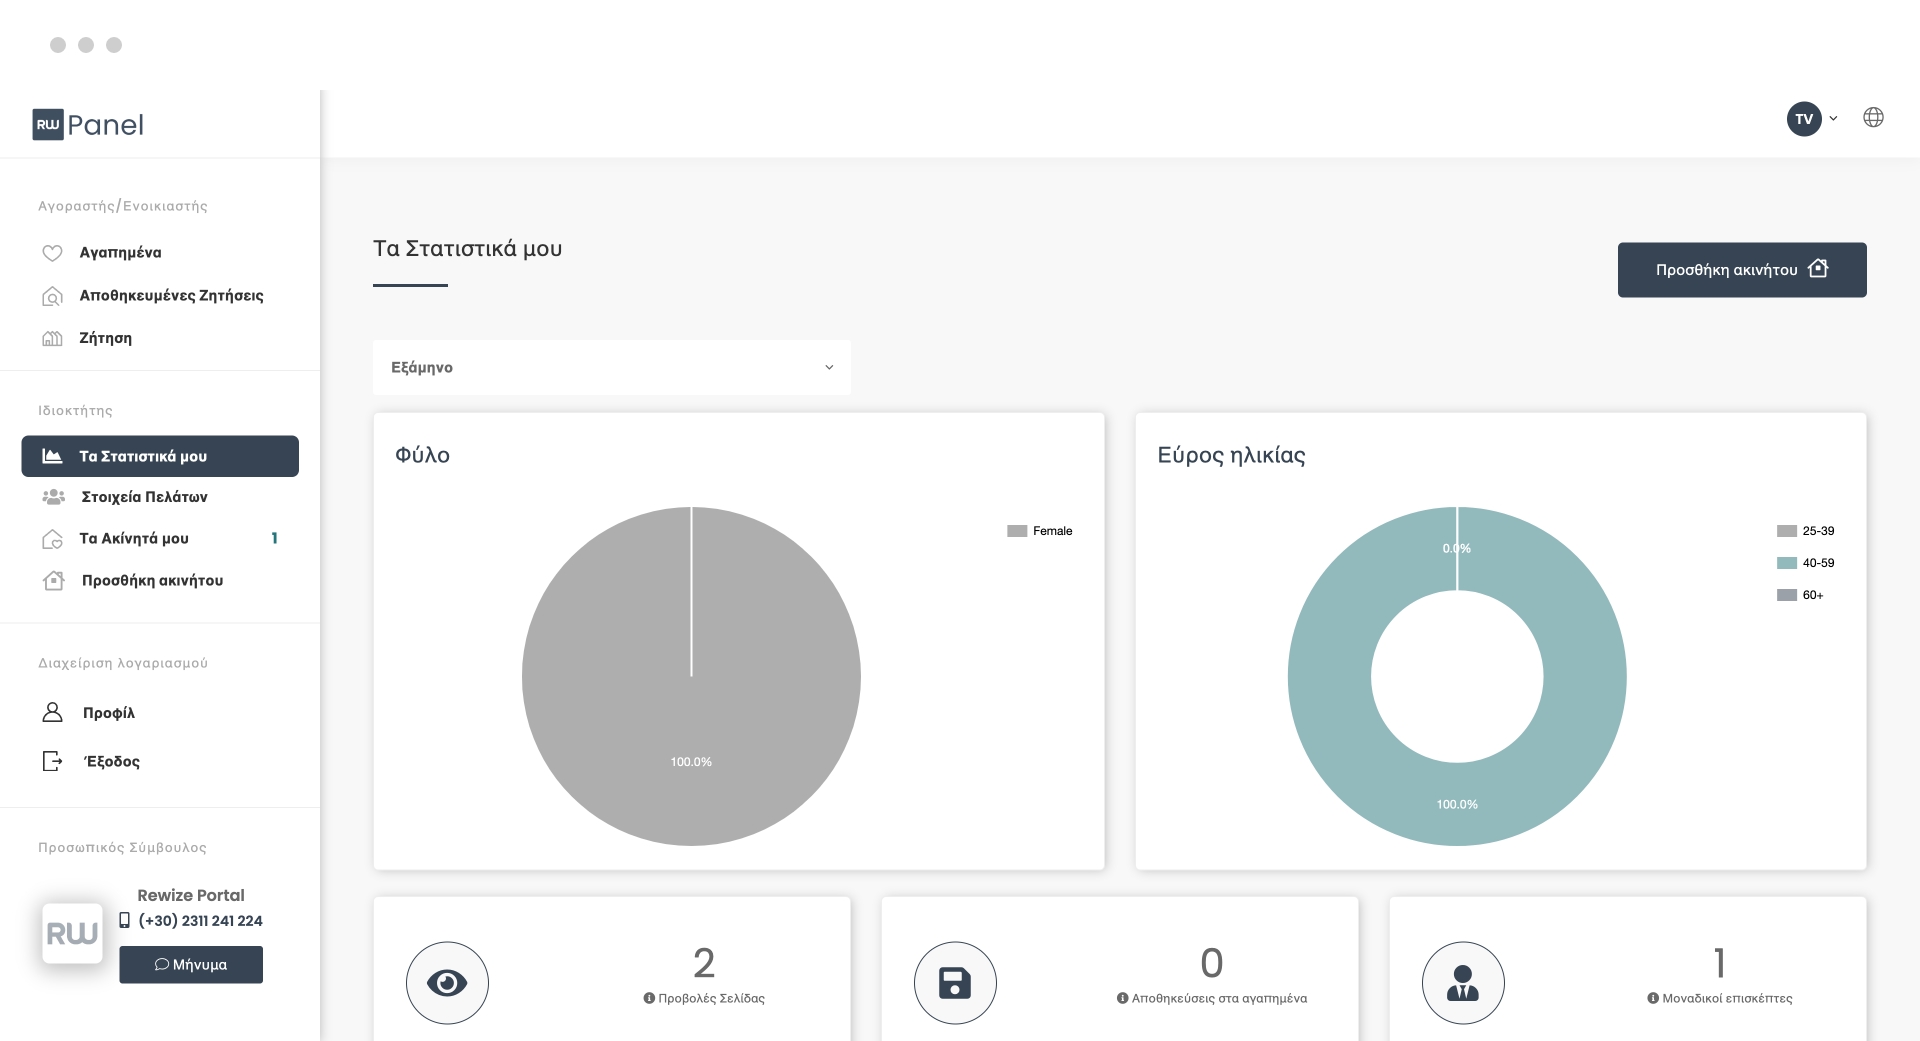Toggle the 60+ age legend entry

pyautogui.click(x=1800, y=595)
